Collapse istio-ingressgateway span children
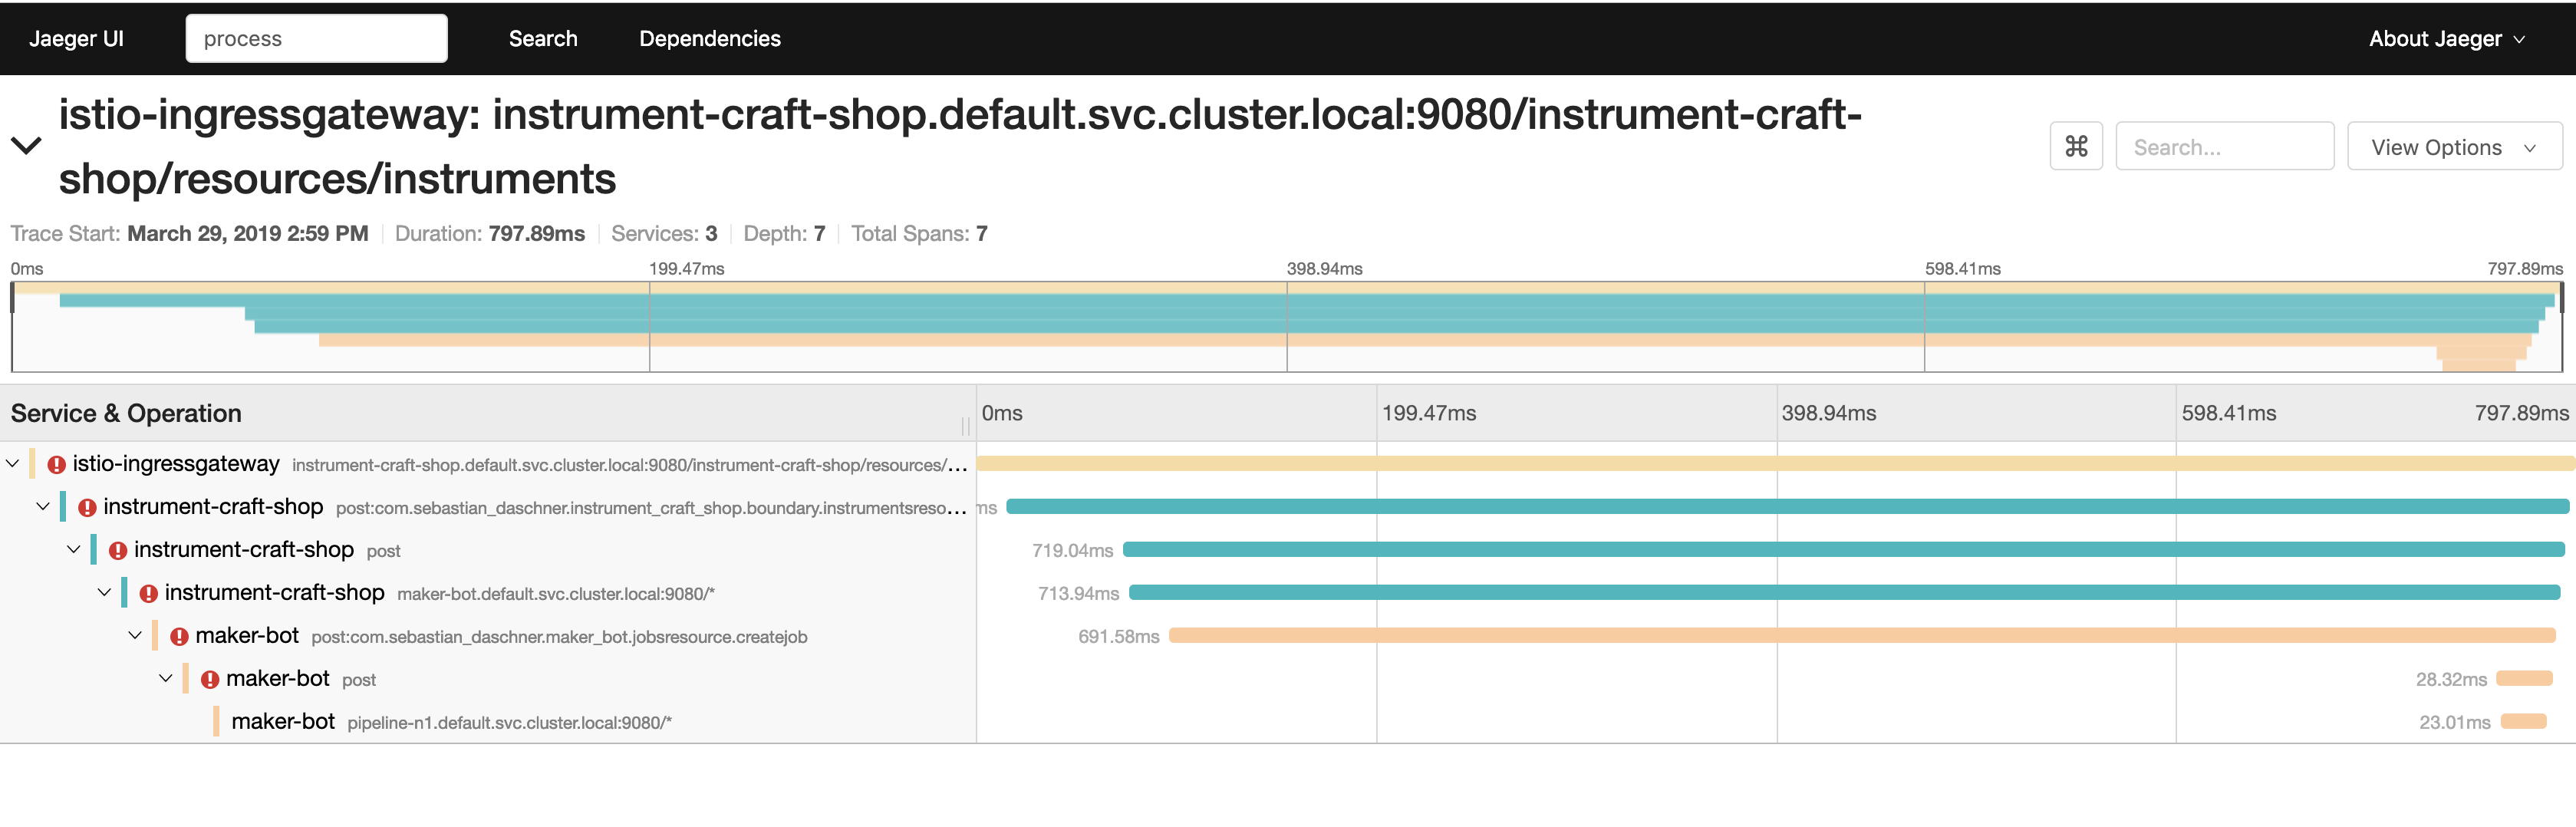 click(x=13, y=464)
